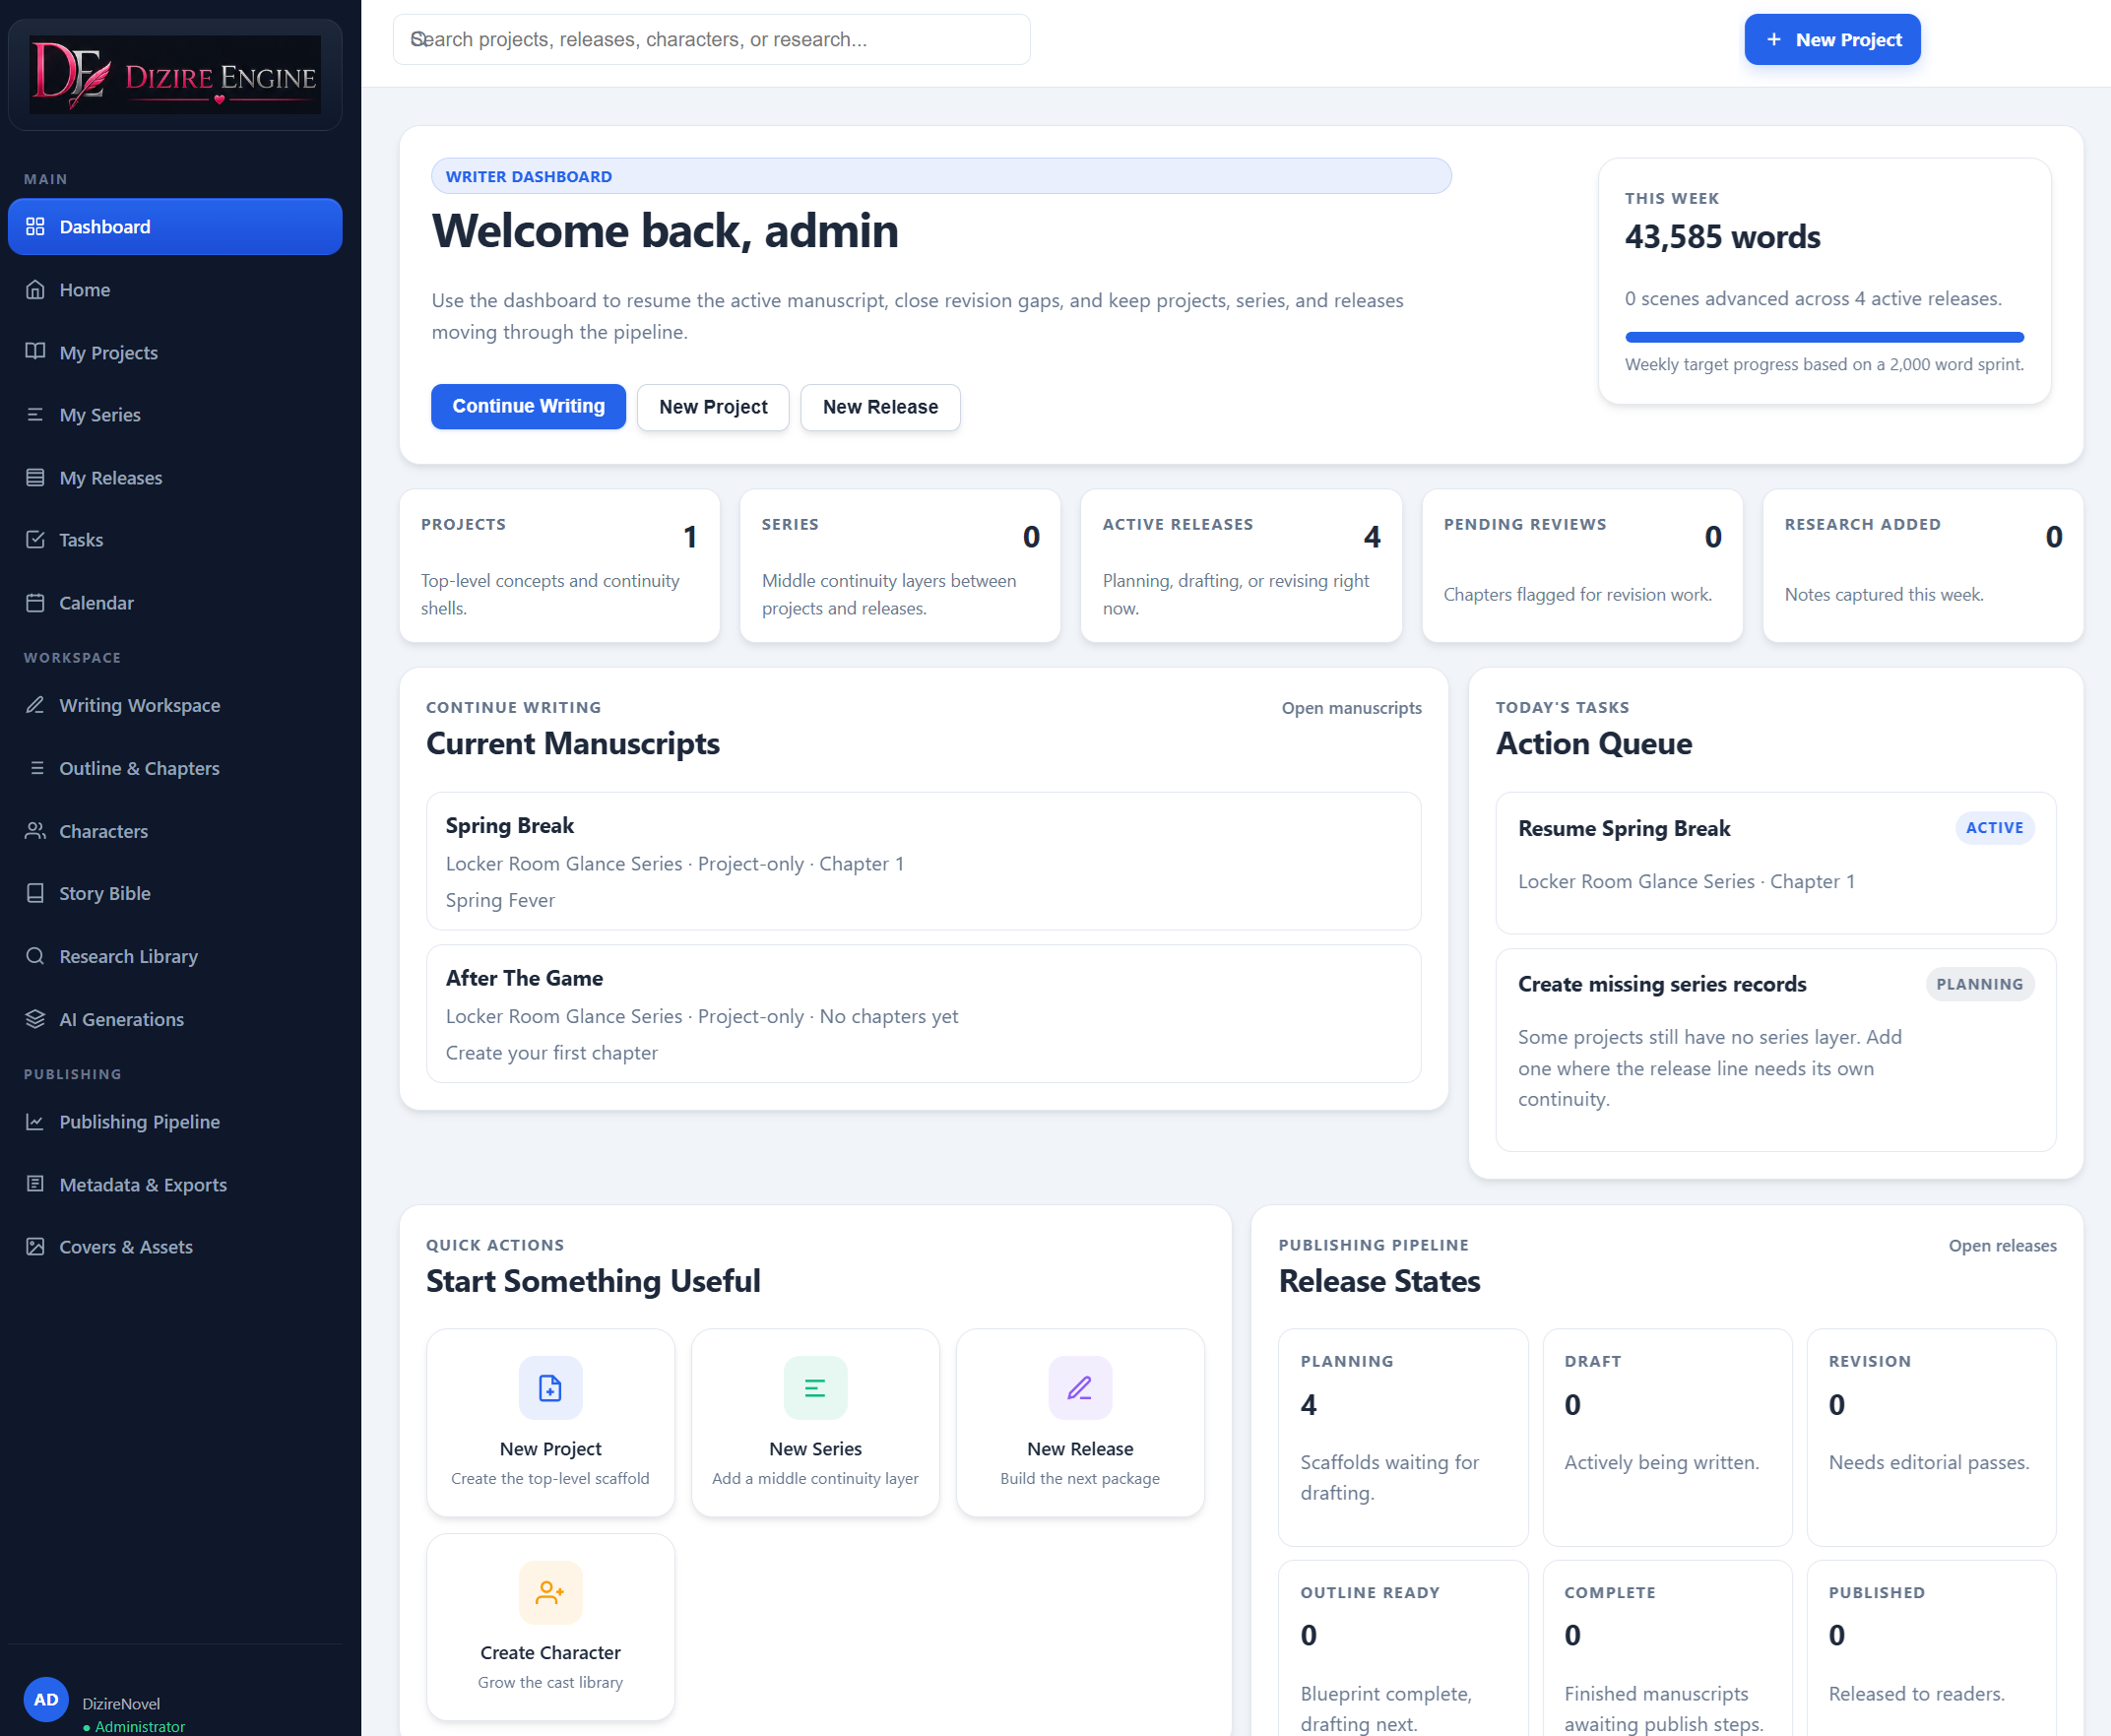The image size is (2111, 1736).
Task: Click the ACTIVE status badge
Action: click(x=1994, y=827)
